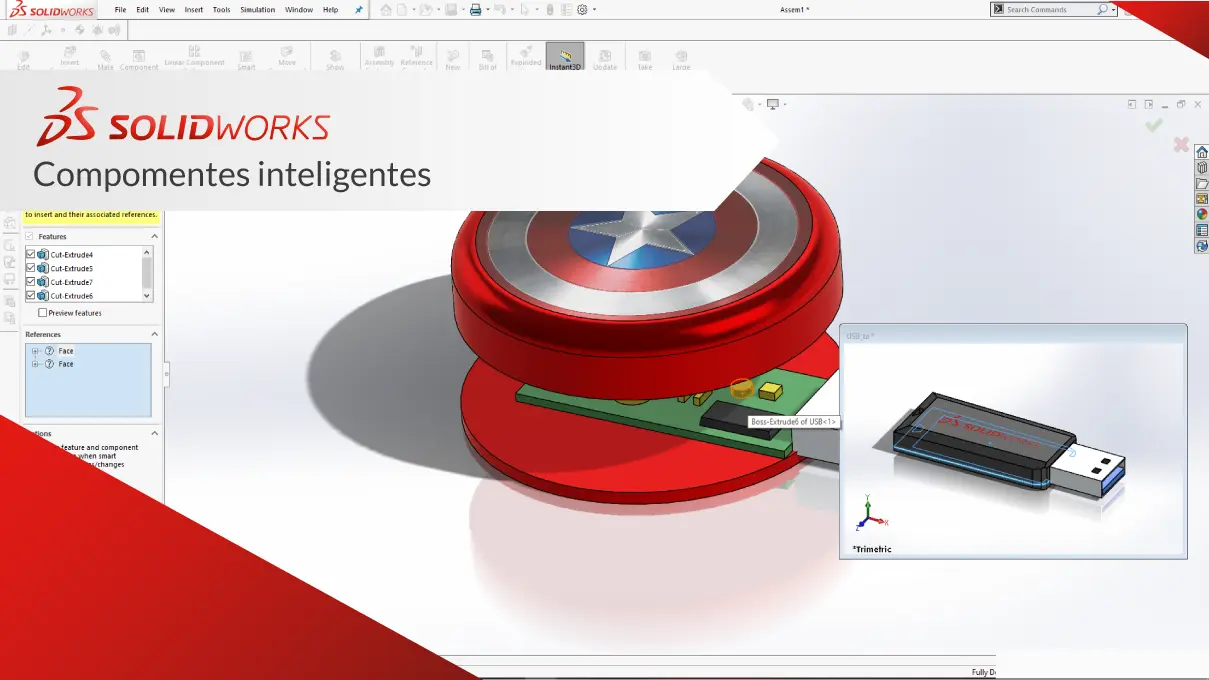Click the USB preview window thumbnail

pos(1013,441)
